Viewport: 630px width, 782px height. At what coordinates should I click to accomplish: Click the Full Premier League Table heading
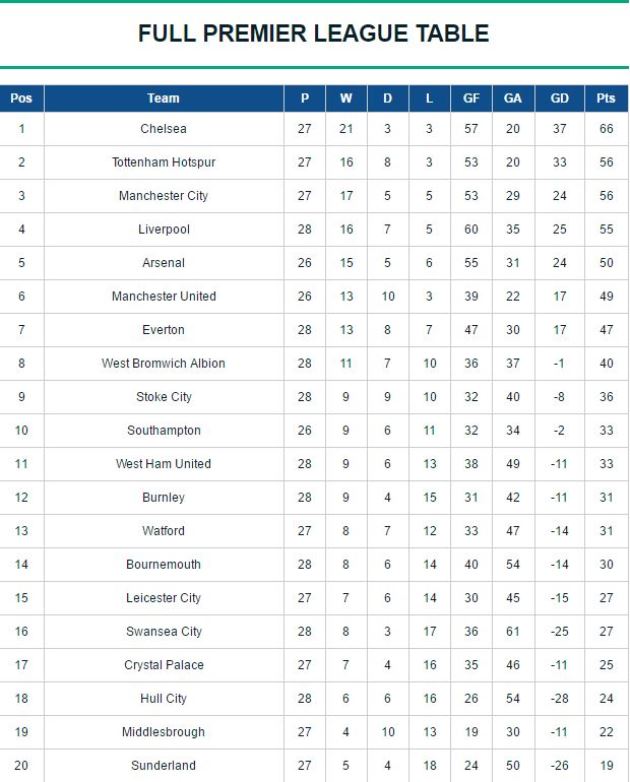pos(313,33)
